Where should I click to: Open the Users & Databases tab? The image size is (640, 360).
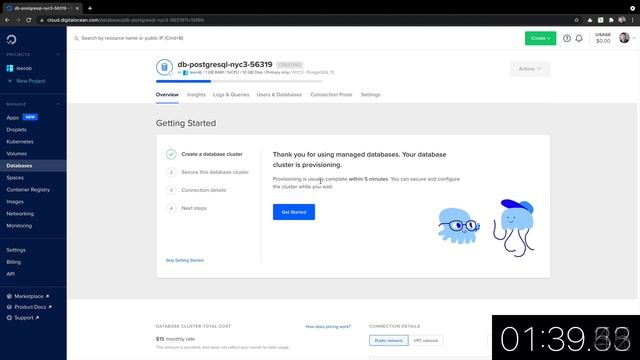coord(279,95)
